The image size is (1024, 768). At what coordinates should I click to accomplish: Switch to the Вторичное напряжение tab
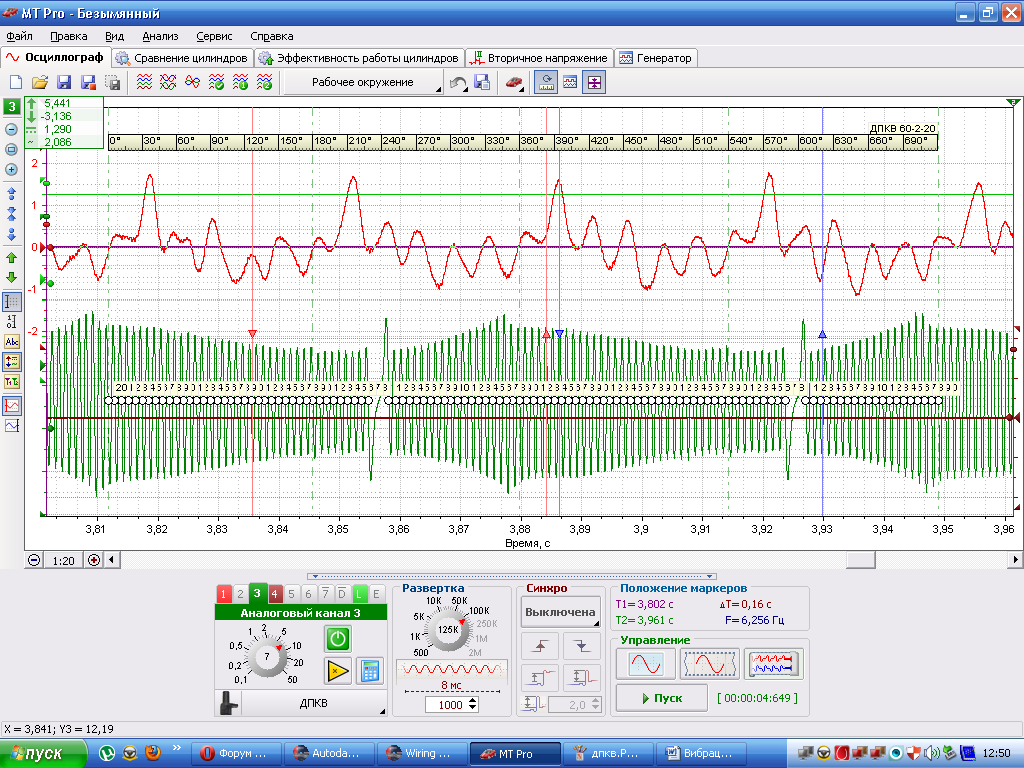[539, 58]
